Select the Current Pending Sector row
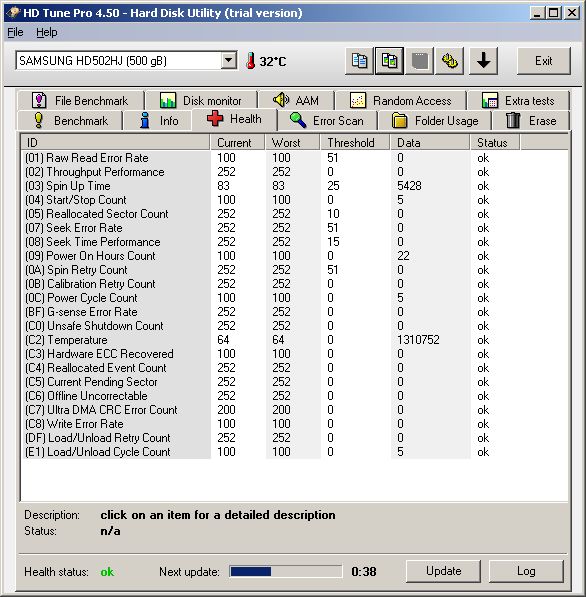This screenshot has width=586, height=597. pyautogui.click(x=294, y=382)
